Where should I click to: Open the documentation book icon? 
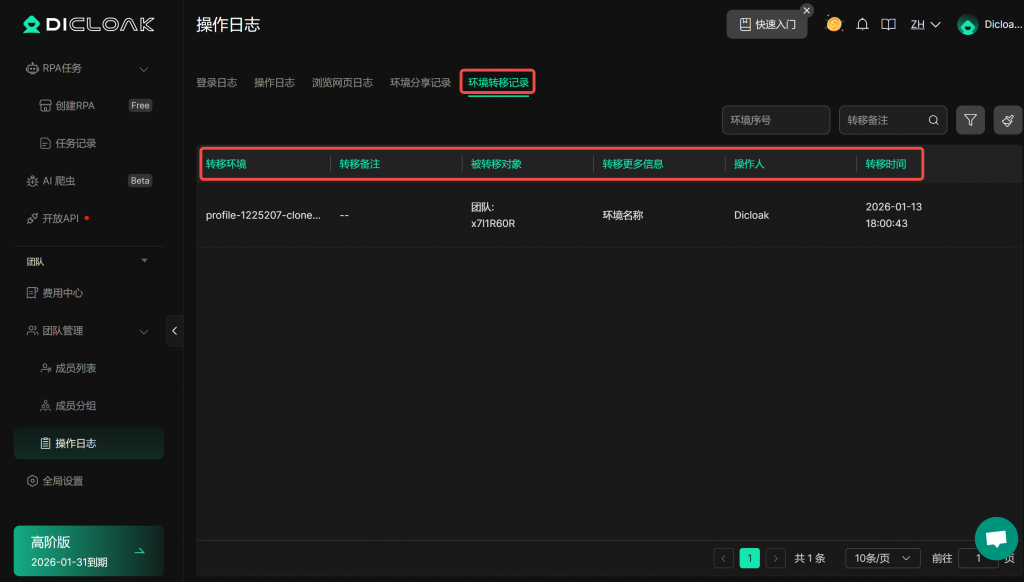pos(888,25)
